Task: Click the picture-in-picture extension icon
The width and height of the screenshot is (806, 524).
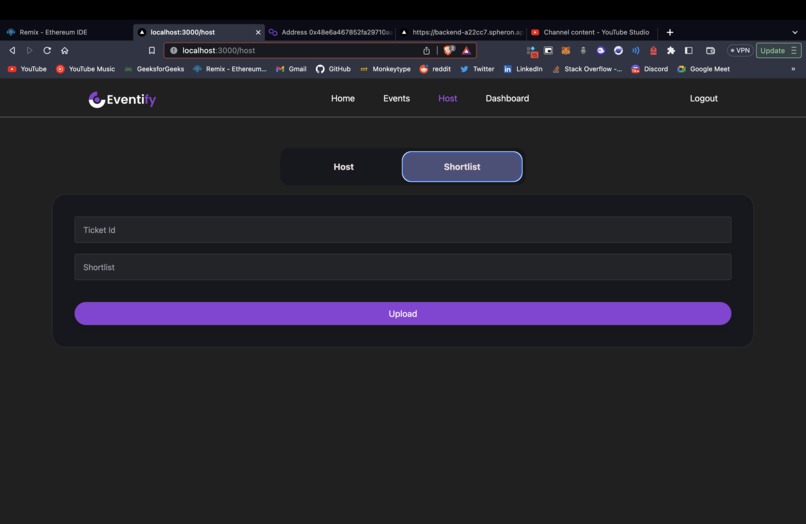Action: point(548,50)
